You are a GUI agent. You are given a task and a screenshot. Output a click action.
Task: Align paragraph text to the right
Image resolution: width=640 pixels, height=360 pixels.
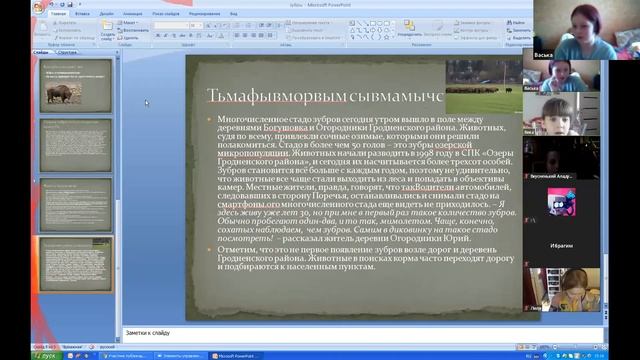(253, 36)
